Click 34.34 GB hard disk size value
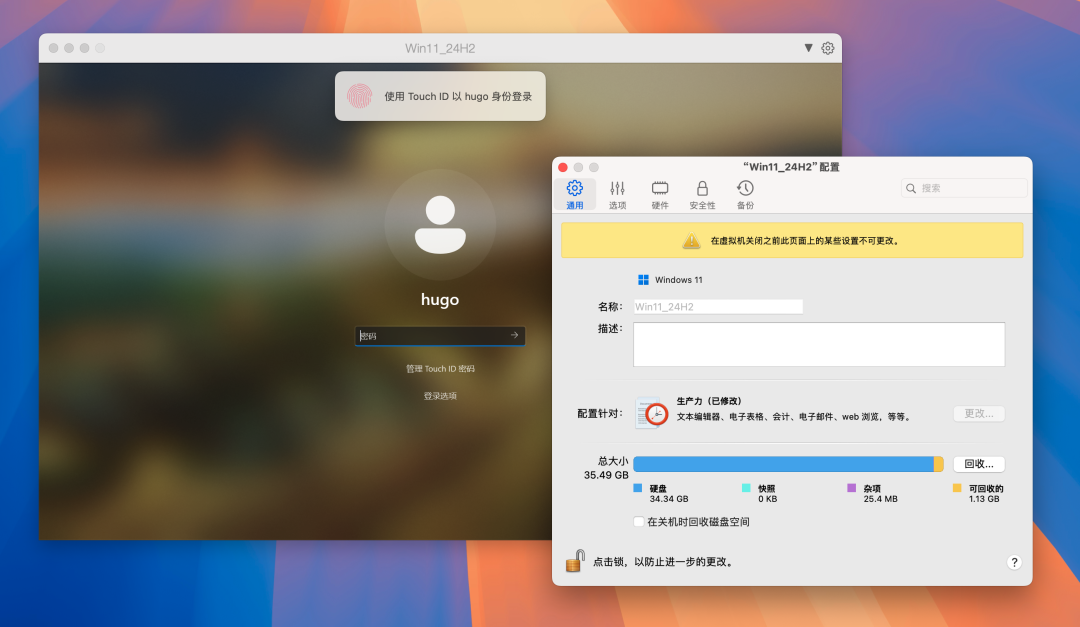 669,499
